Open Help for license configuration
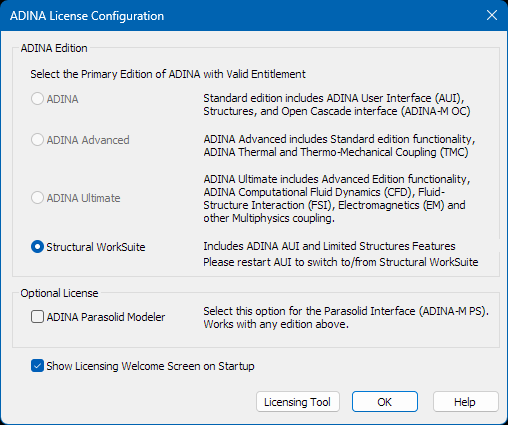Image resolution: width=508 pixels, height=425 pixels. [466, 402]
